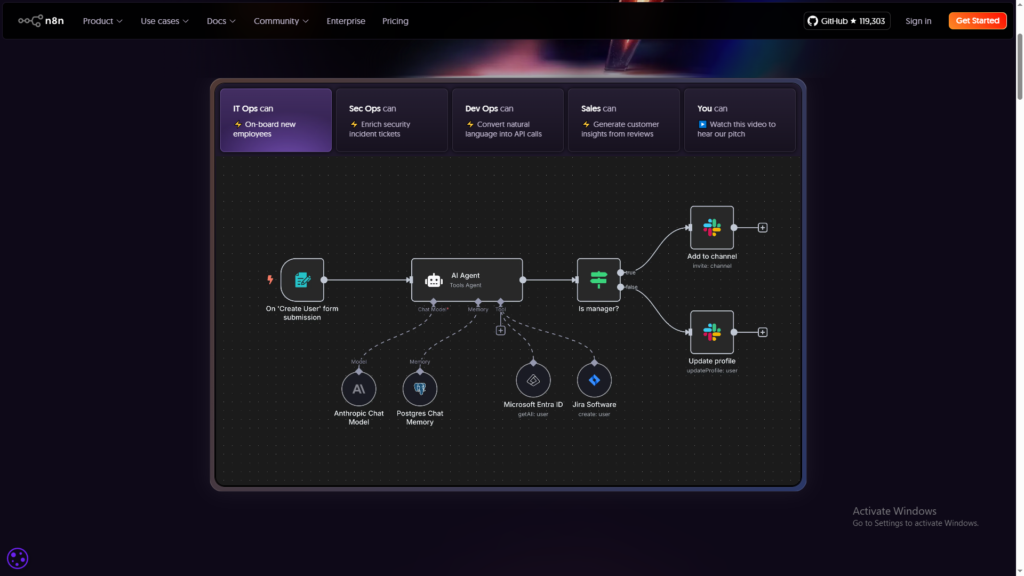Click the Jira Software node icon
Screen dimensions: 1024x576
coord(594,381)
